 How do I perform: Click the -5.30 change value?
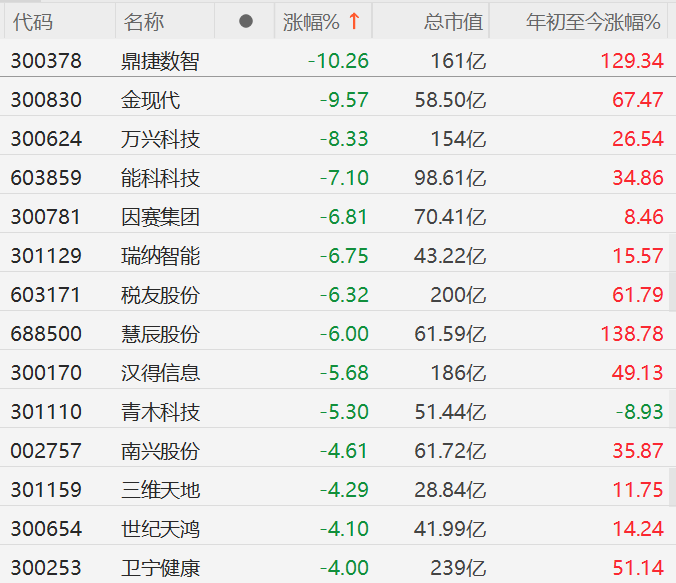(344, 412)
